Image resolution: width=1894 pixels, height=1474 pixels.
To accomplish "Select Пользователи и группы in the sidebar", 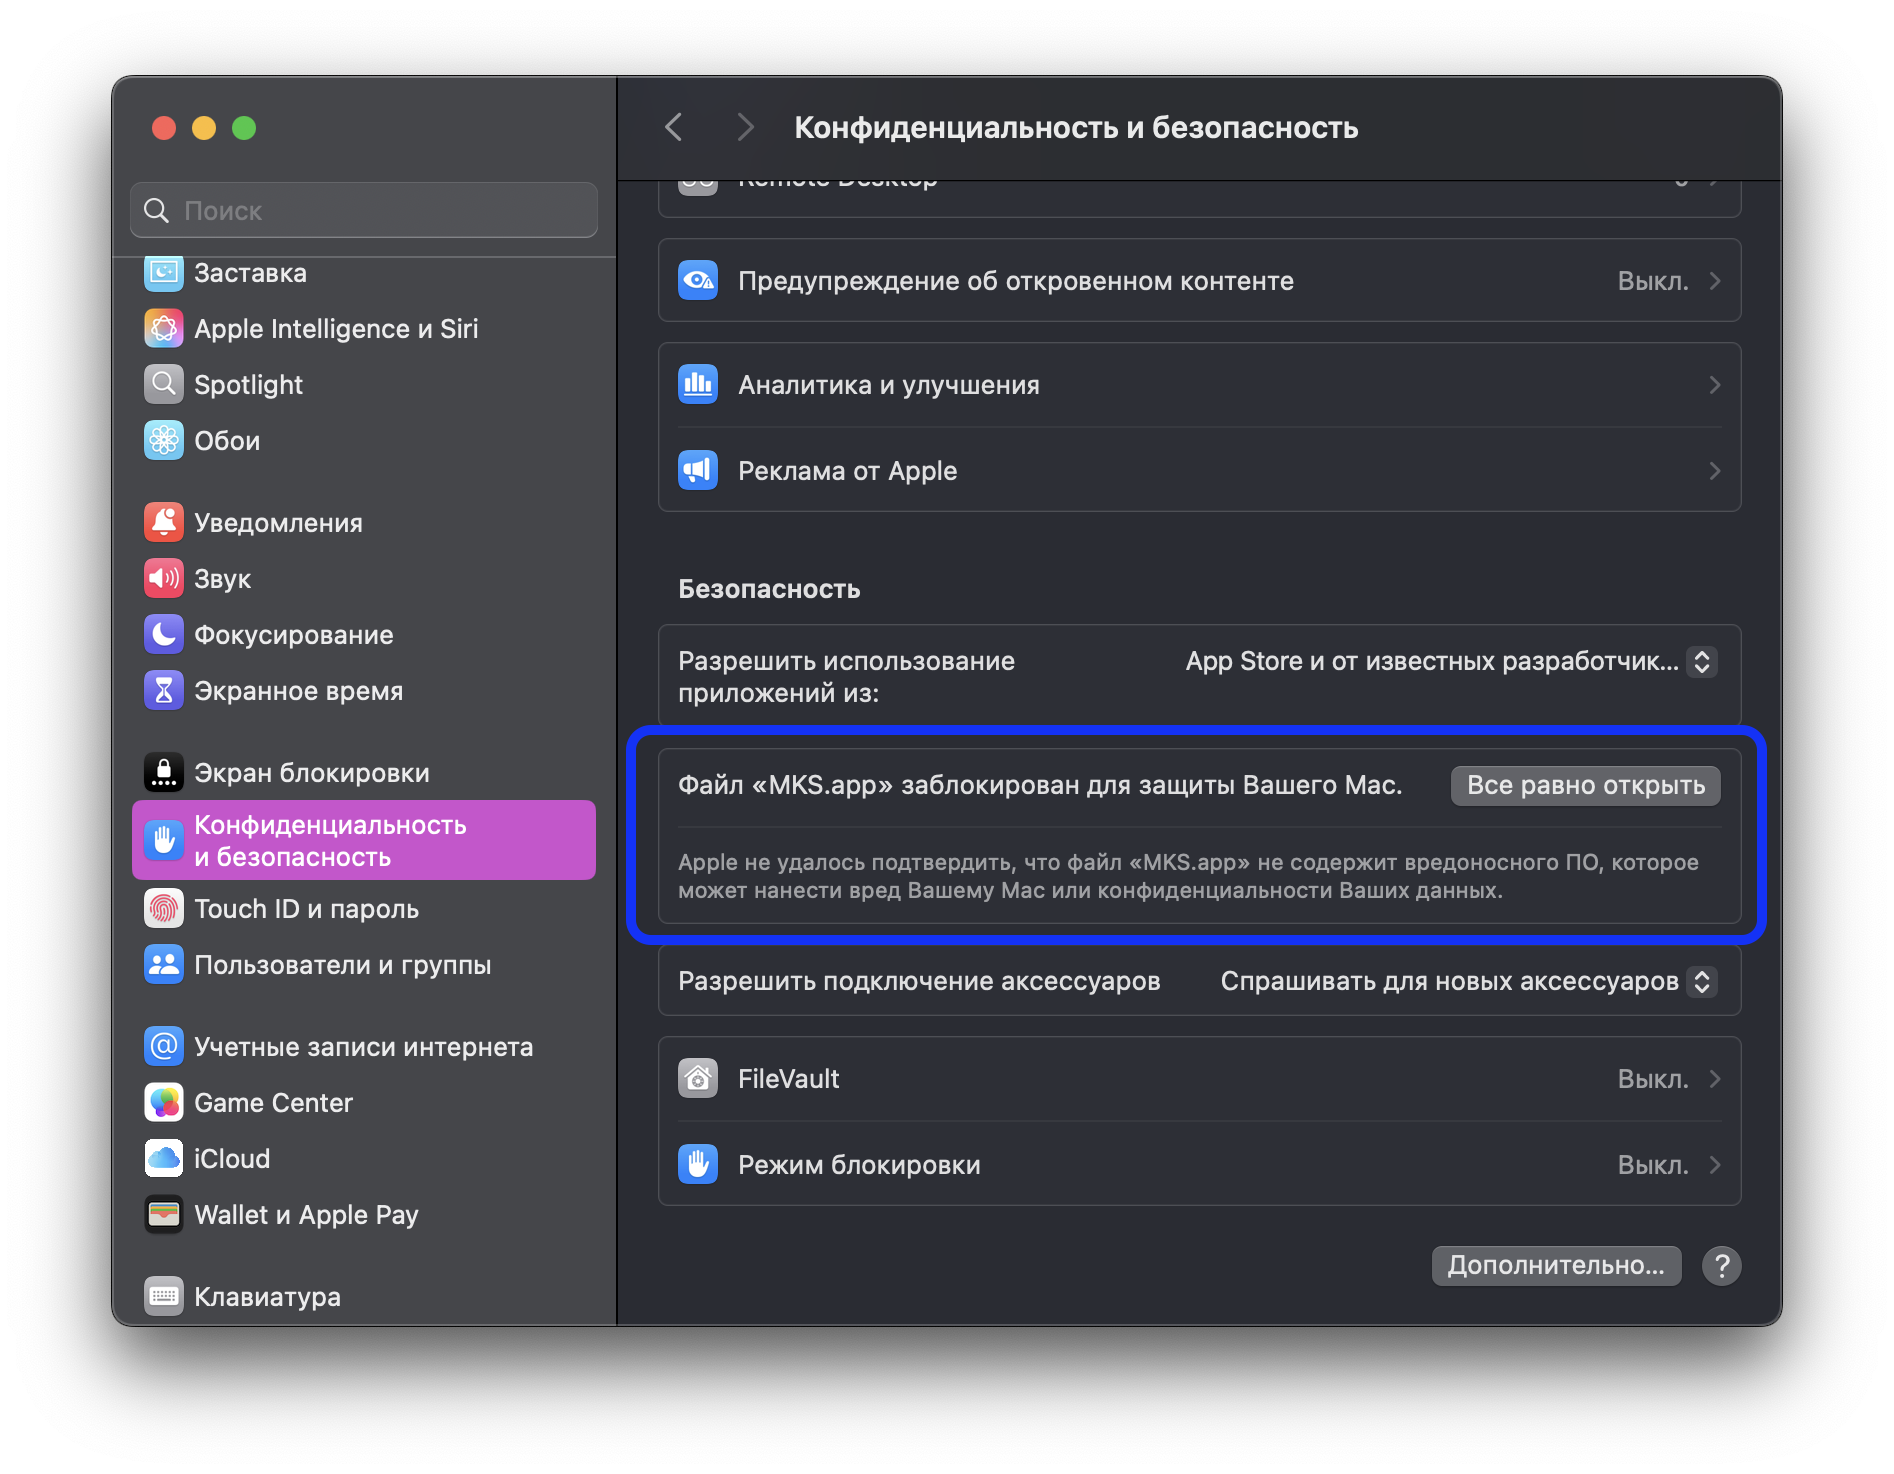I will coord(341,965).
